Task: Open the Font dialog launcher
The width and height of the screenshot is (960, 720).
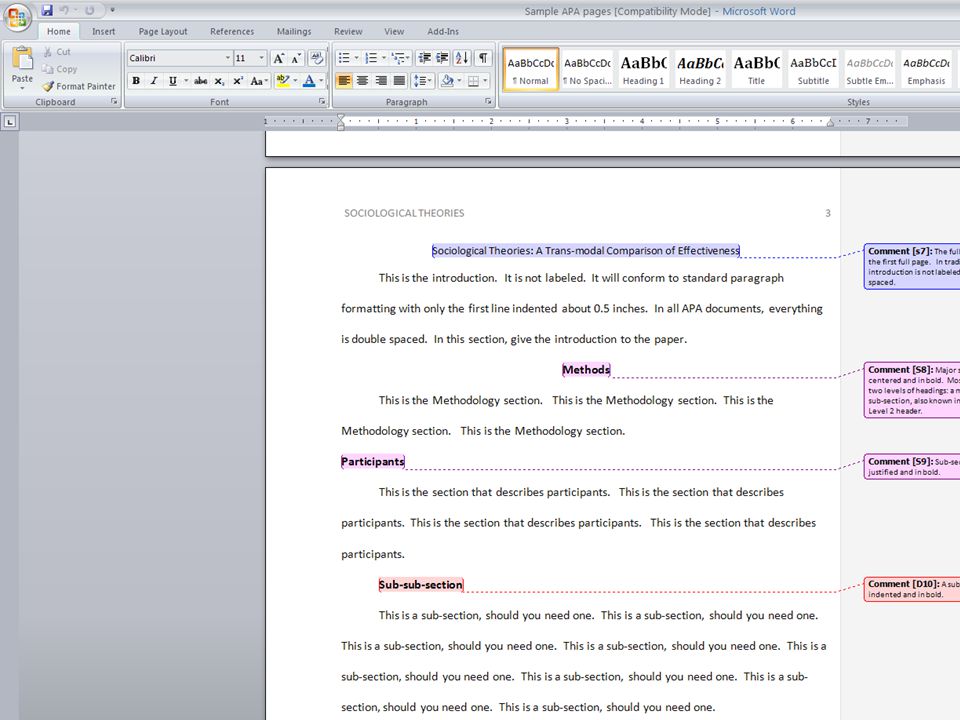Action: (x=322, y=102)
